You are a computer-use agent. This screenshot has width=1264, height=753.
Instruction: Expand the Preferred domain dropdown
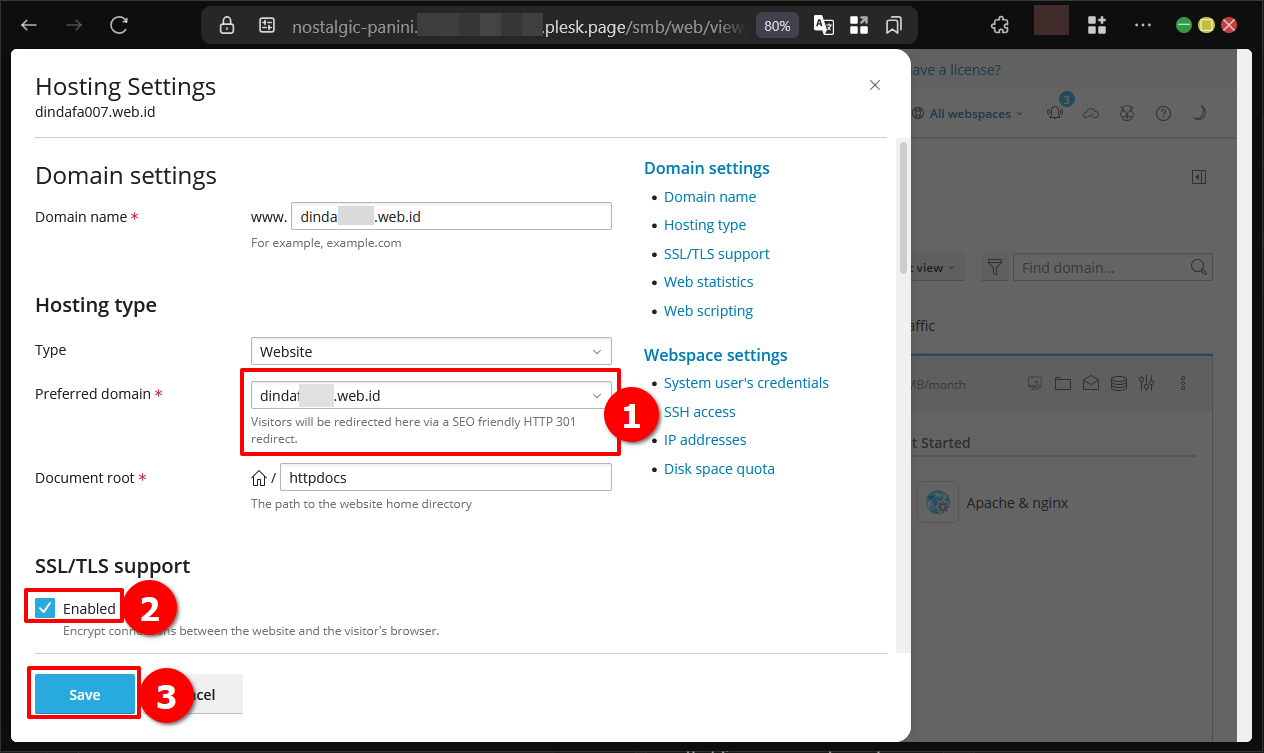click(x=431, y=396)
